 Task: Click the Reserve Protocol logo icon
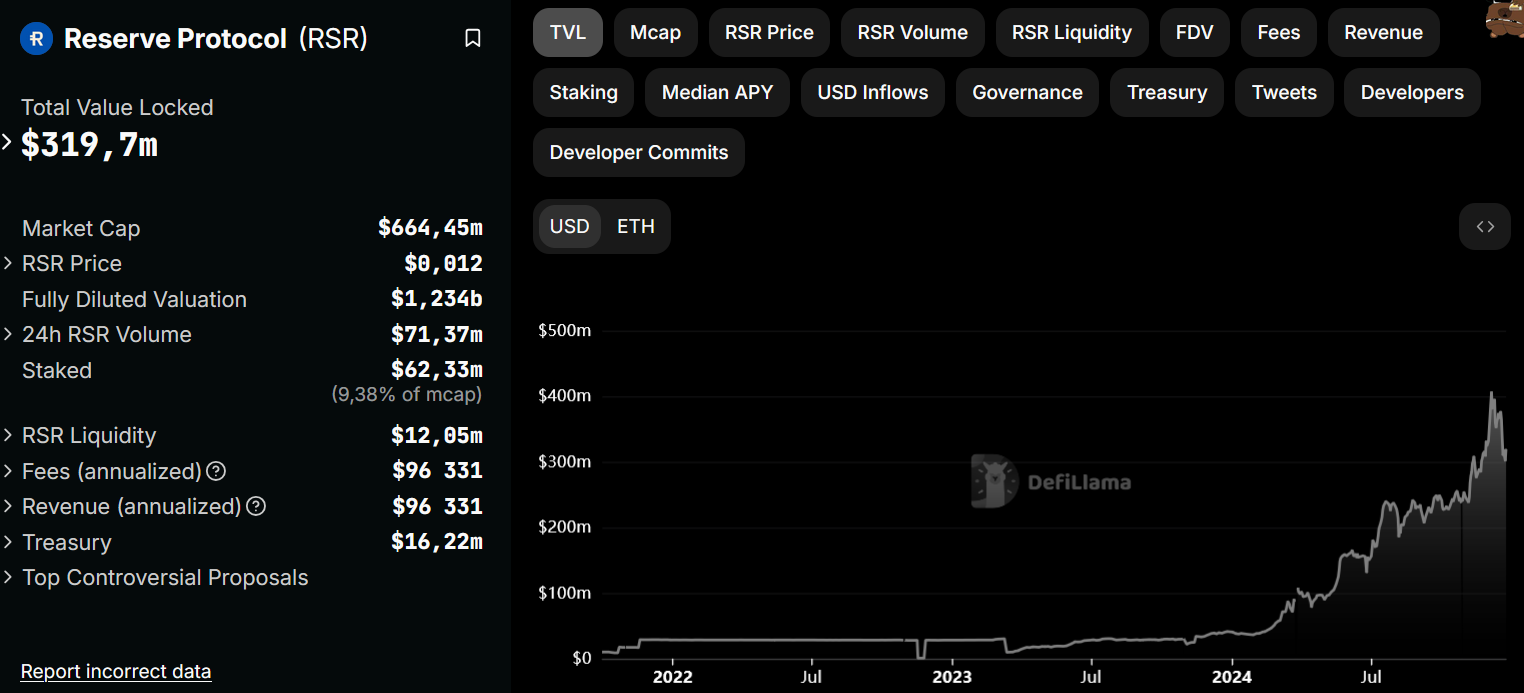37,39
